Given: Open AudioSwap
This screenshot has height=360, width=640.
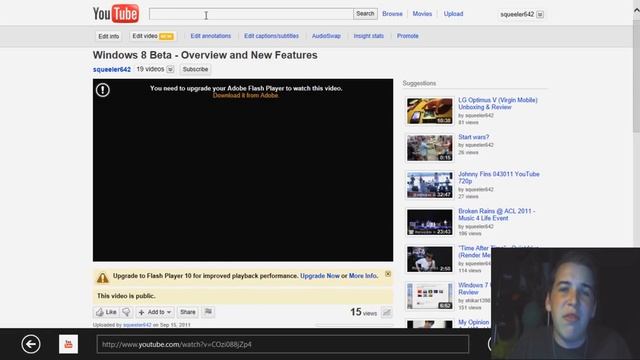Looking at the screenshot, I should (326, 36).
